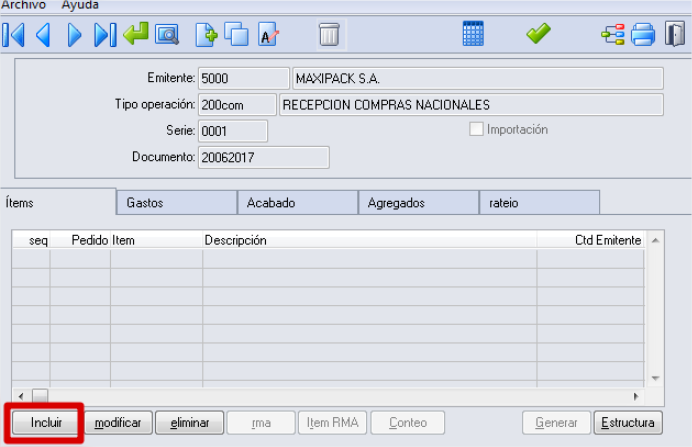Click the exit door icon

coord(675,34)
